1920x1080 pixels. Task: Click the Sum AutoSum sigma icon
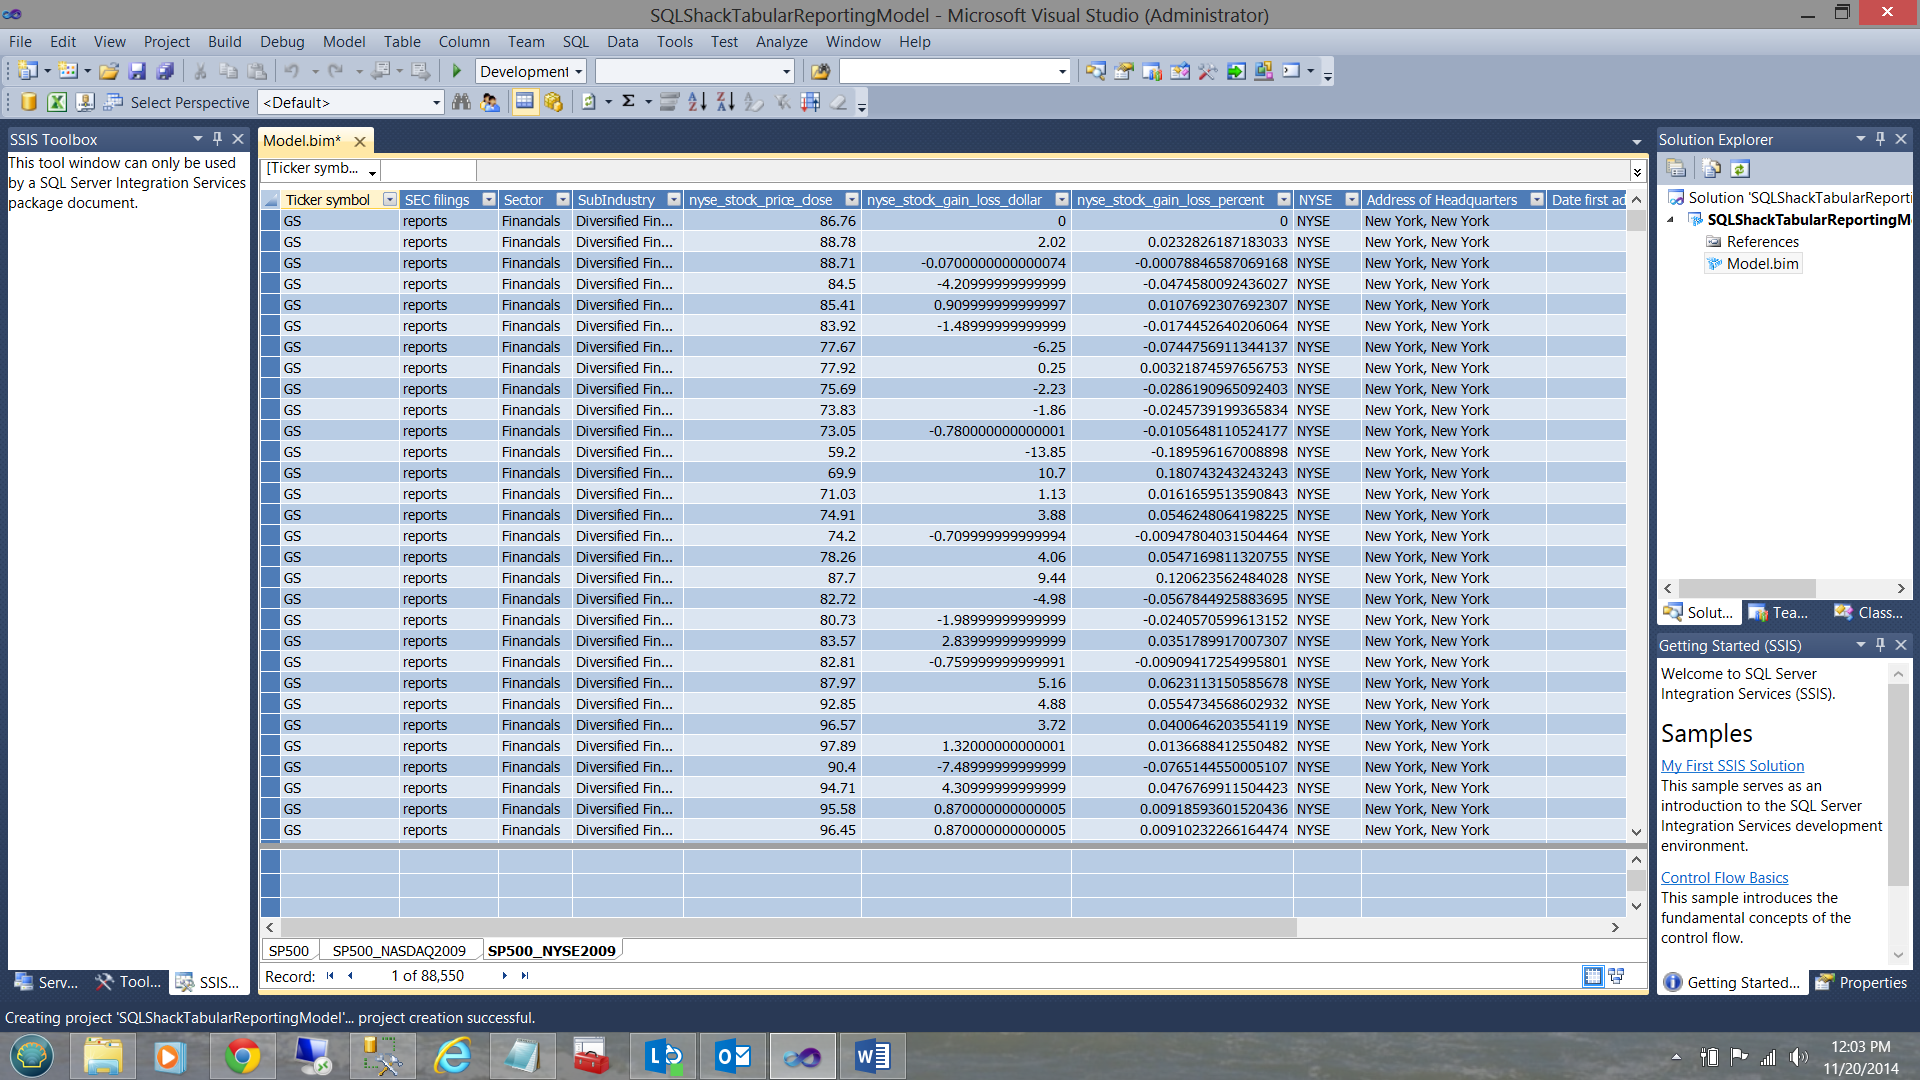pos(629,102)
